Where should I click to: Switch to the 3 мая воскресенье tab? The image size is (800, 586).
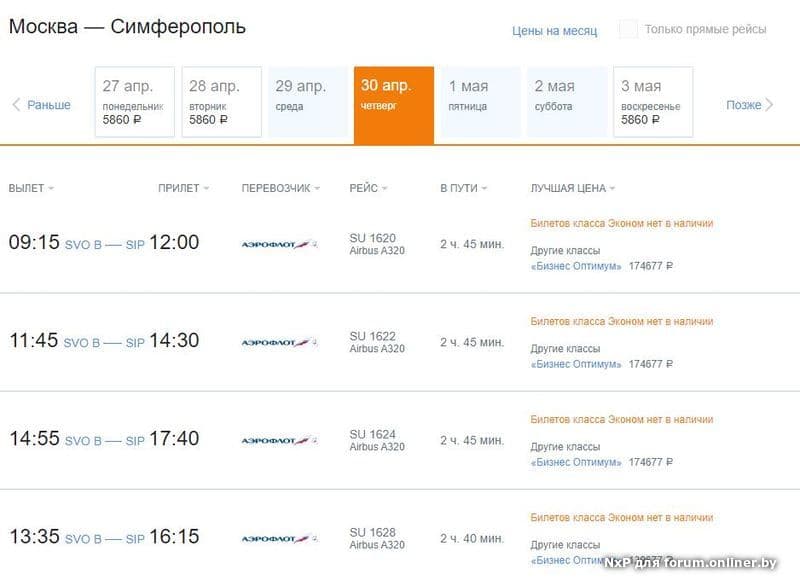pyautogui.click(x=653, y=101)
